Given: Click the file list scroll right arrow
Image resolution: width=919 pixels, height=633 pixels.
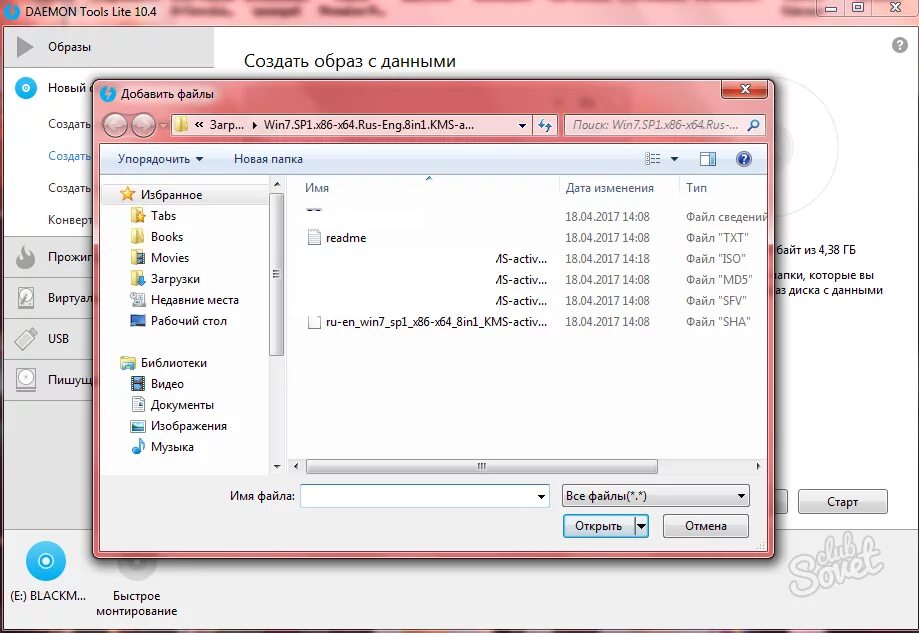Looking at the screenshot, I should tap(759, 467).
